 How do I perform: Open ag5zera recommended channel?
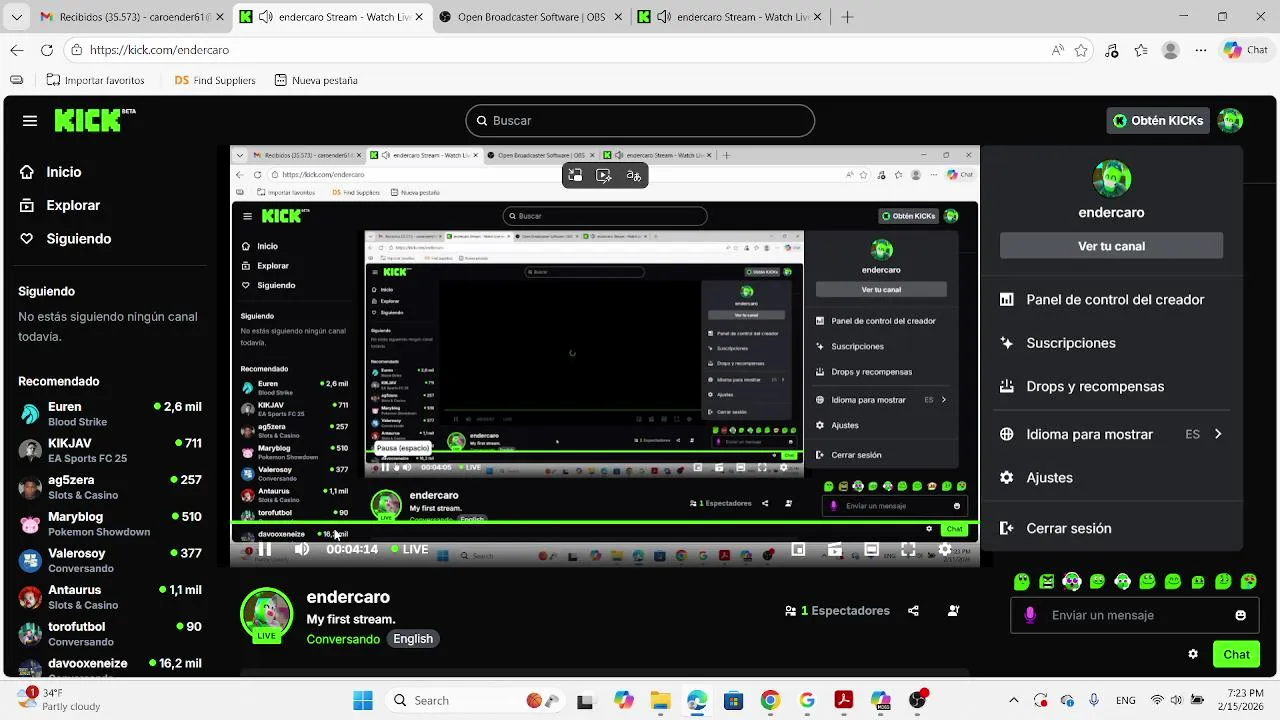click(111, 488)
